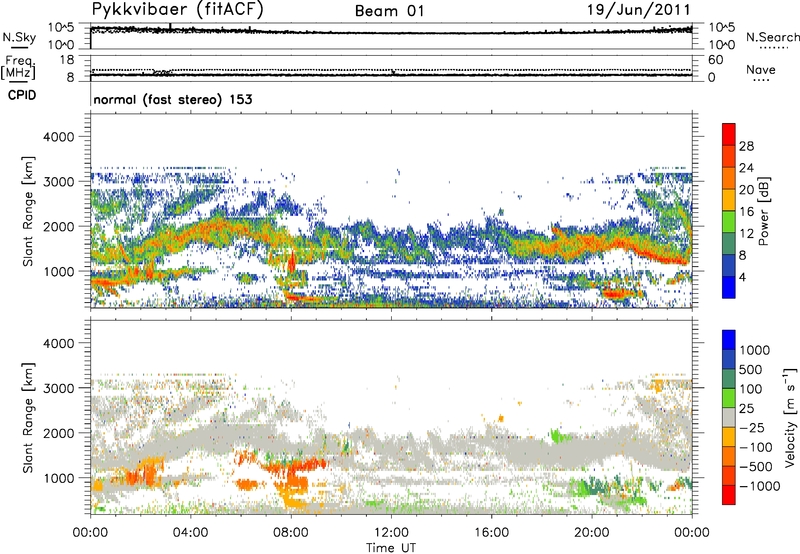The height and width of the screenshot is (554, 800).
Task: Click the "500" velocity colorbar label
Action: 750,369
